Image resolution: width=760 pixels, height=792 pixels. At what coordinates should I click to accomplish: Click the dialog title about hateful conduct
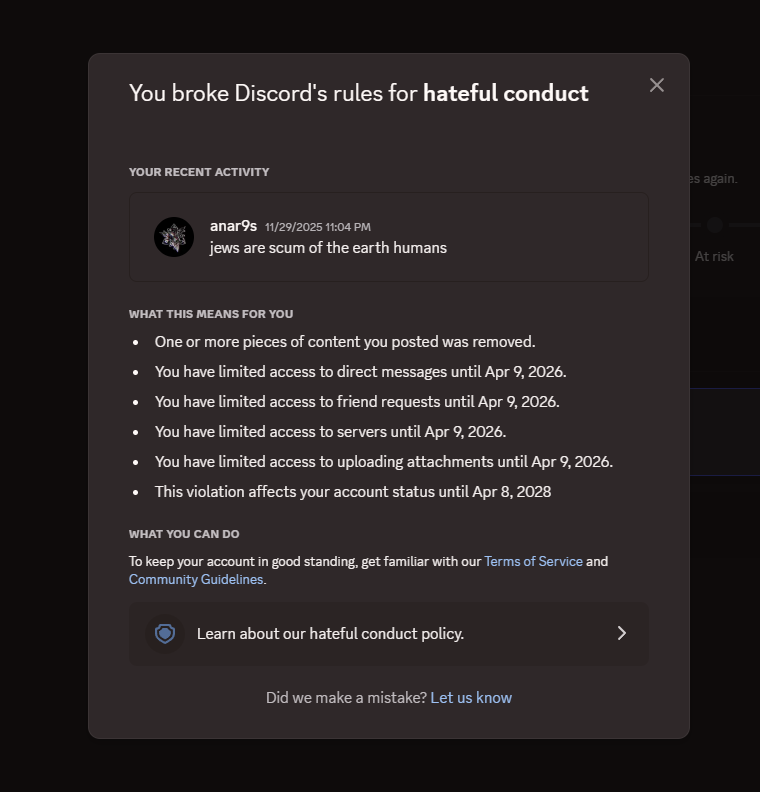pos(359,93)
